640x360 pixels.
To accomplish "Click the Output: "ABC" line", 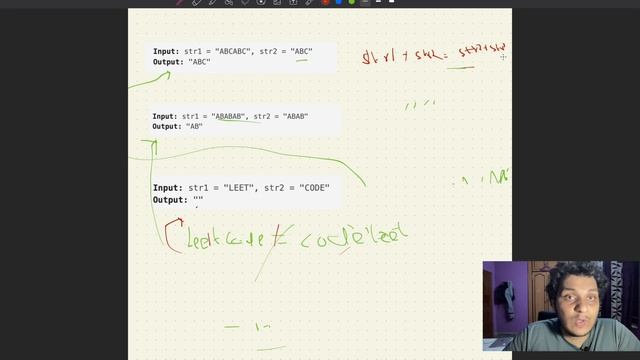I will tap(182, 62).
